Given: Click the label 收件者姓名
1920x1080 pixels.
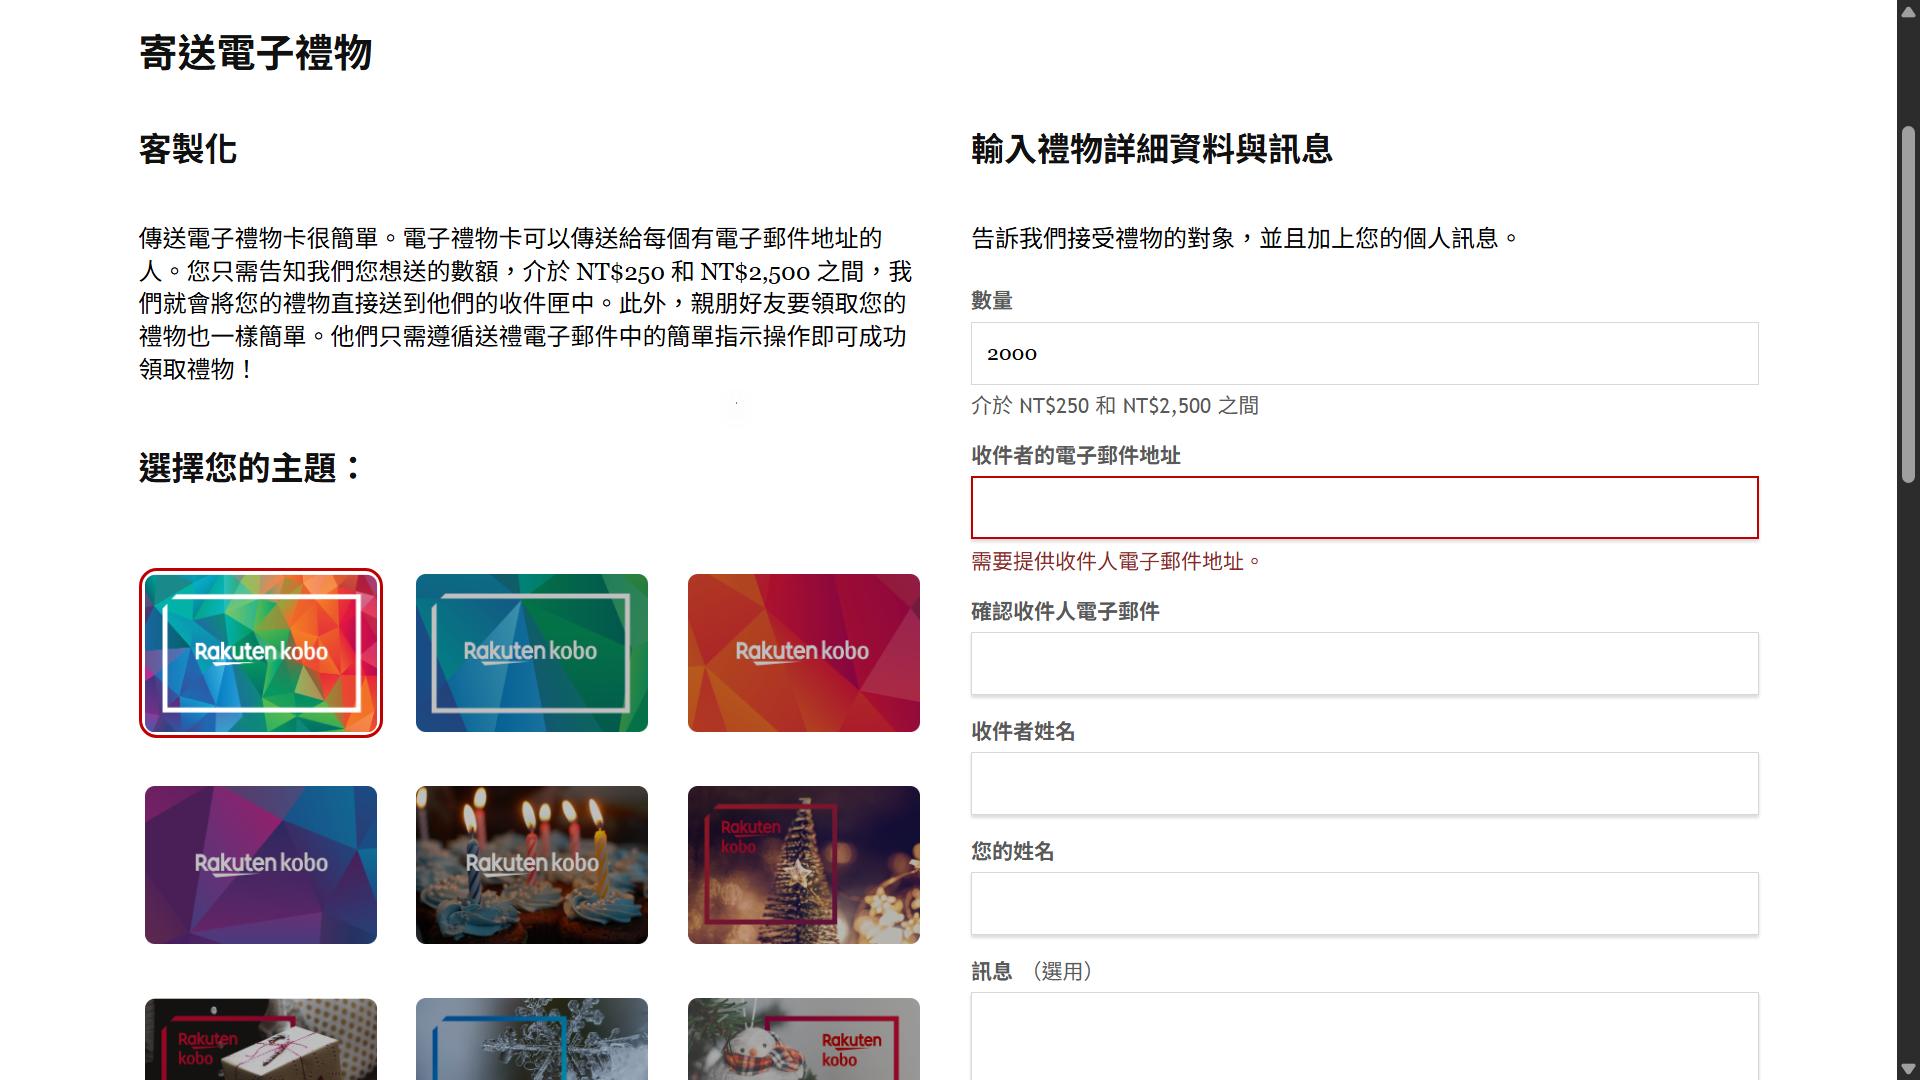Looking at the screenshot, I should pos(1023,732).
